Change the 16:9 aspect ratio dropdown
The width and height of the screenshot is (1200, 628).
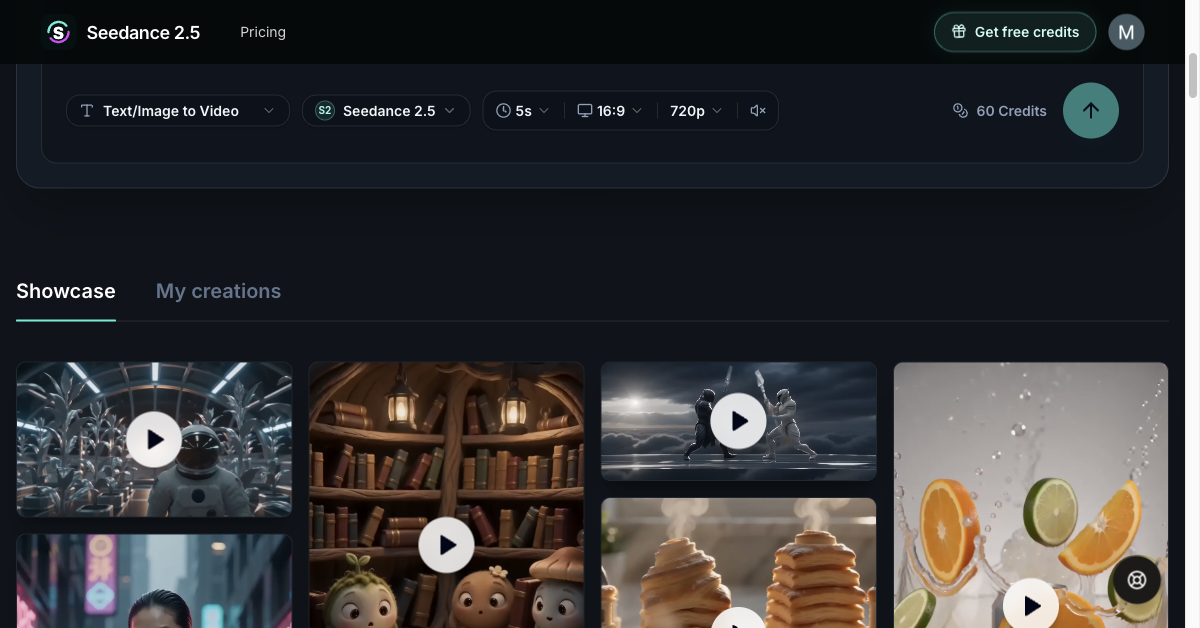tap(610, 111)
